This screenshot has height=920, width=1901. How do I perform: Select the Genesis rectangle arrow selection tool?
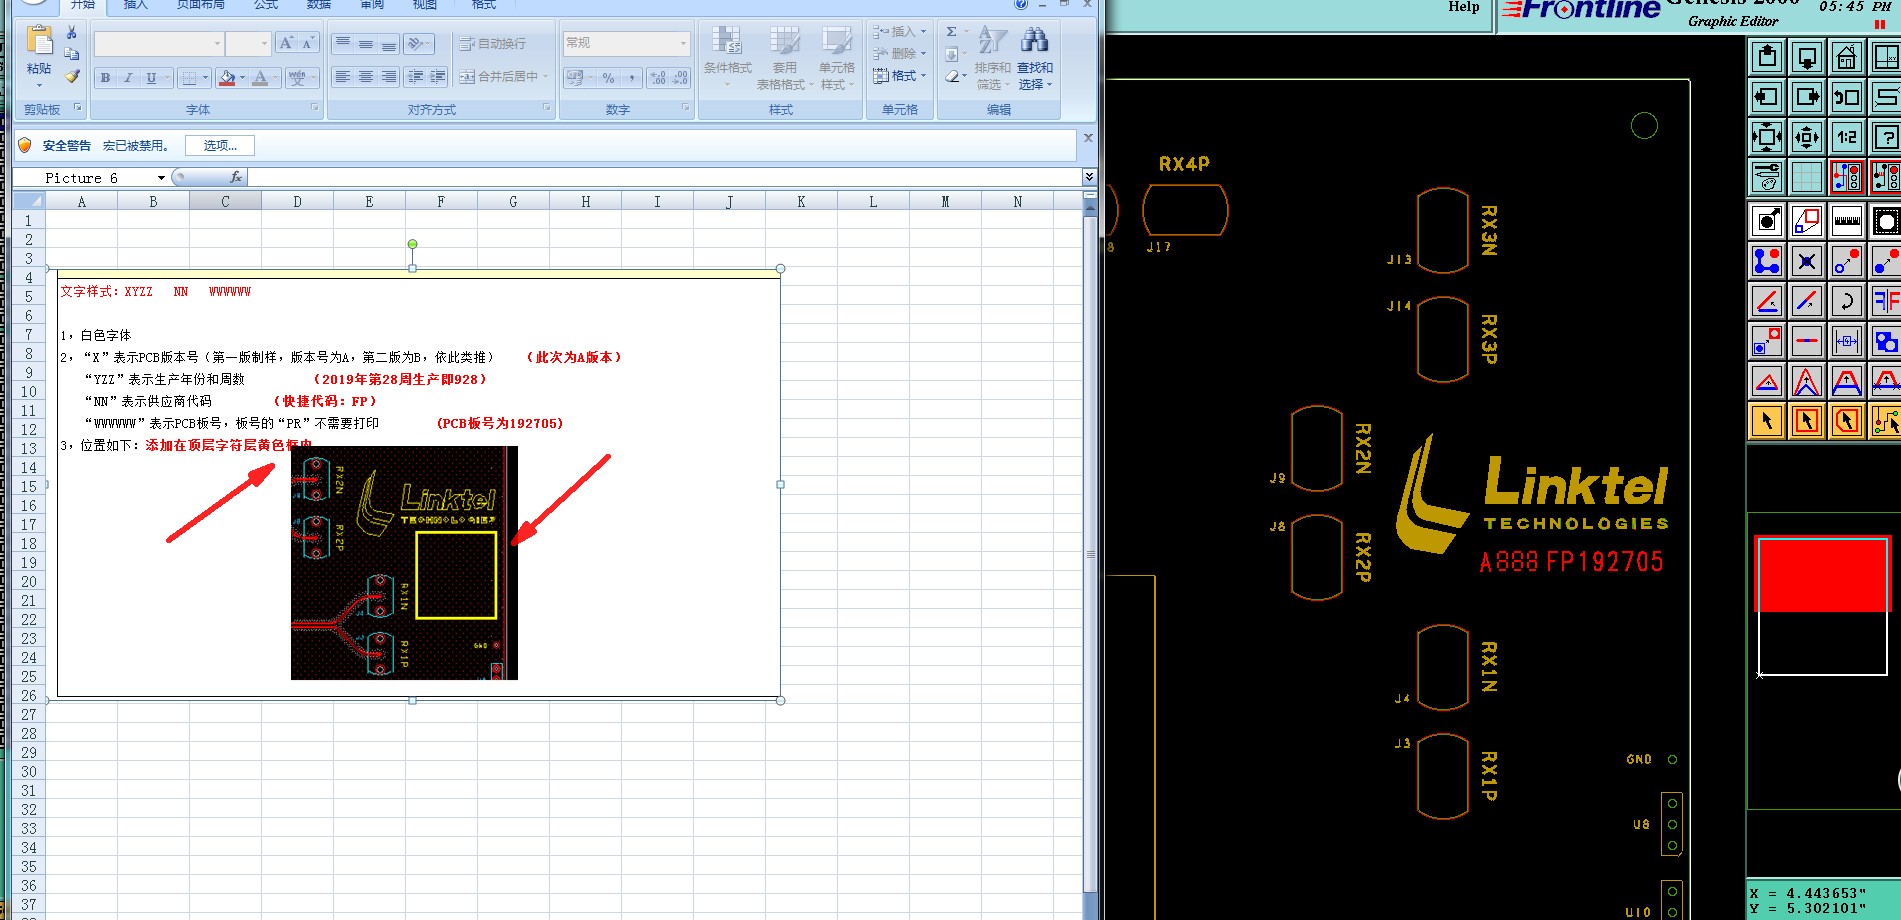pyautogui.click(x=1807, y=421)
